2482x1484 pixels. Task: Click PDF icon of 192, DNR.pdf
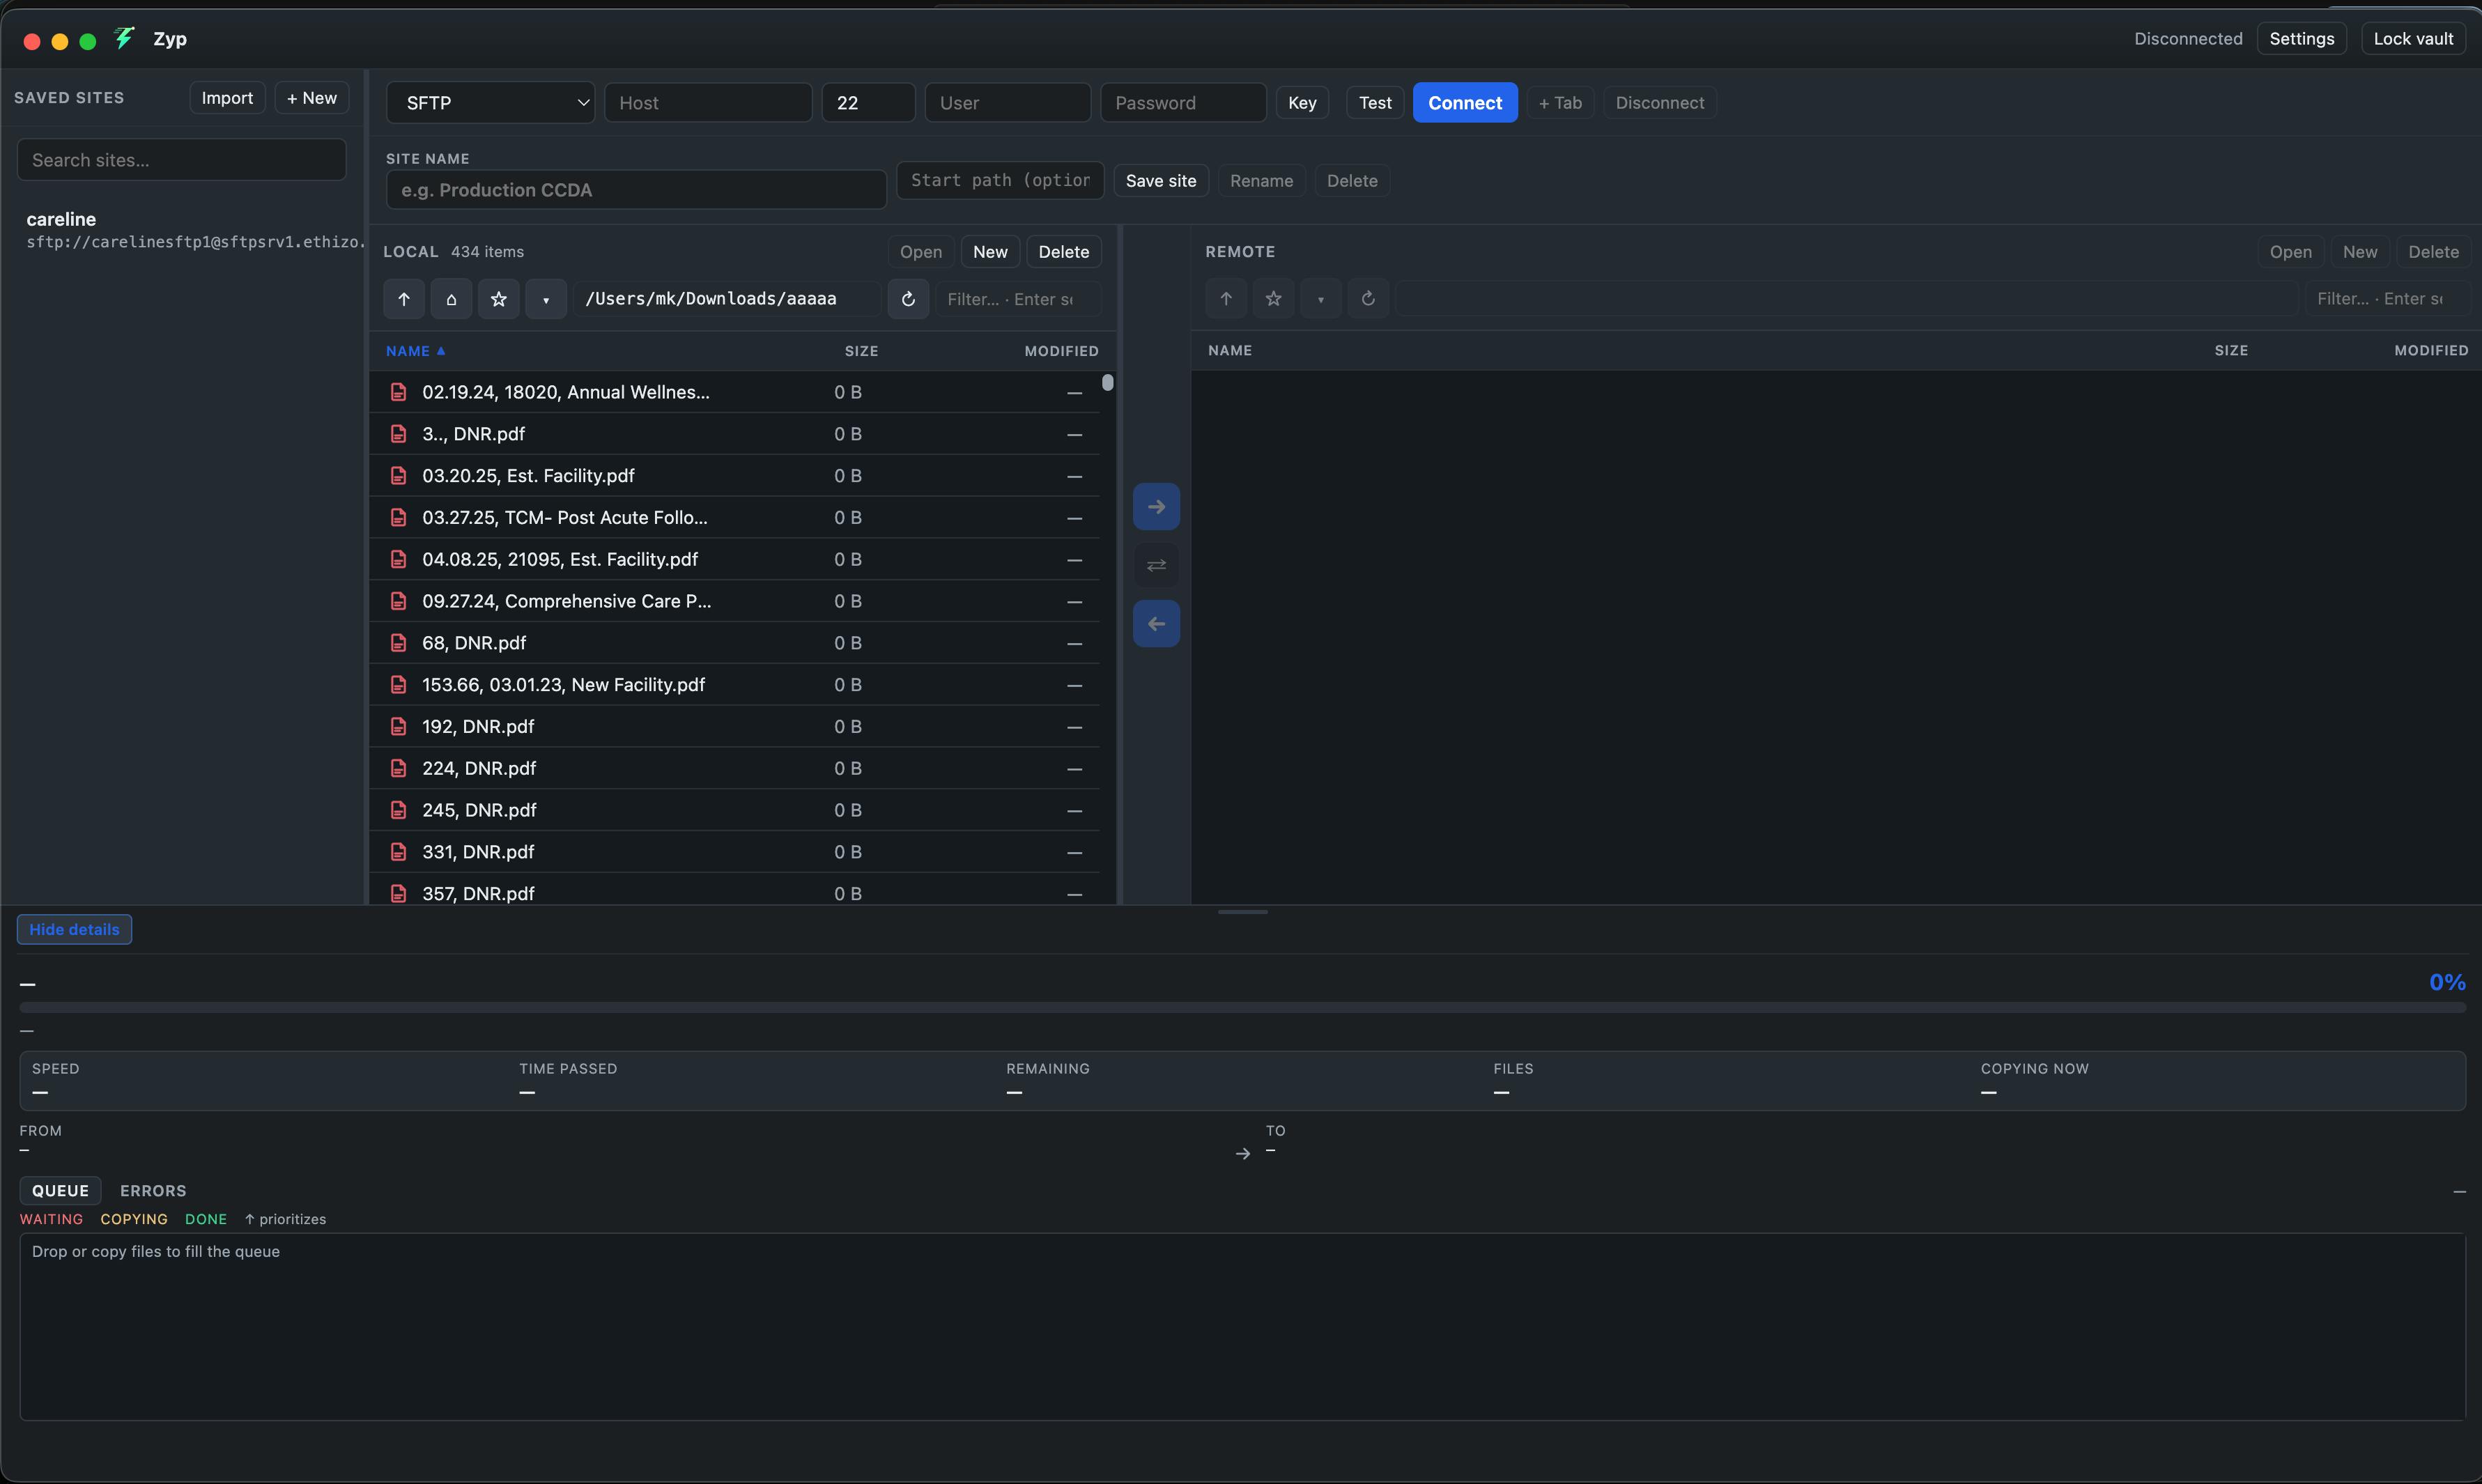pyautogui.click(x=398, y=727)
